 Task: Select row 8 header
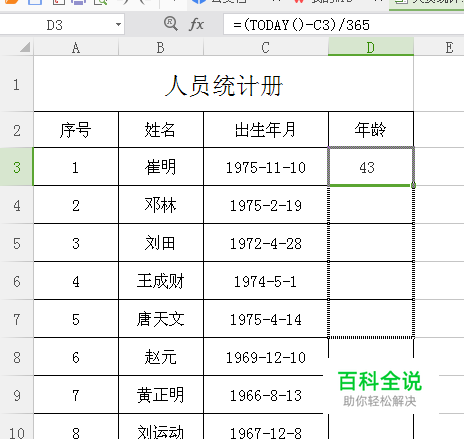point(16,357)
